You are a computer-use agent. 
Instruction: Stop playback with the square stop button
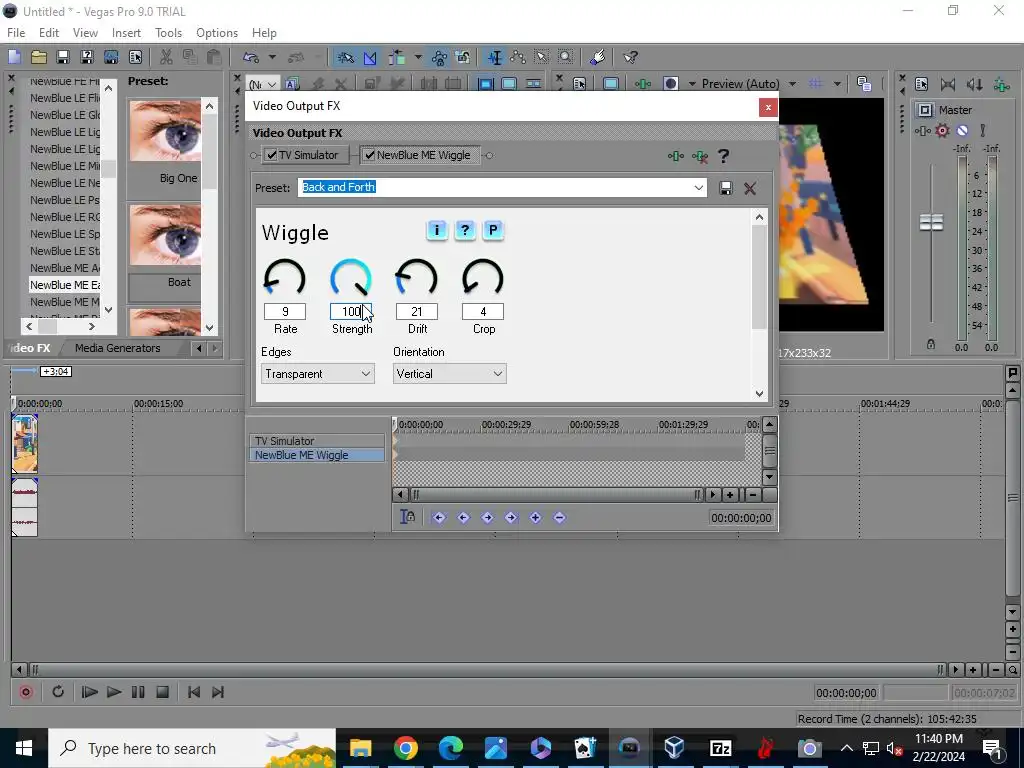[x=163, y=692]
